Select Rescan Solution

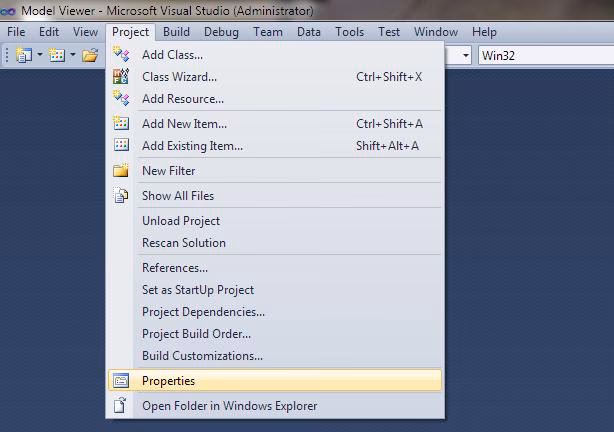click(275, 242)
